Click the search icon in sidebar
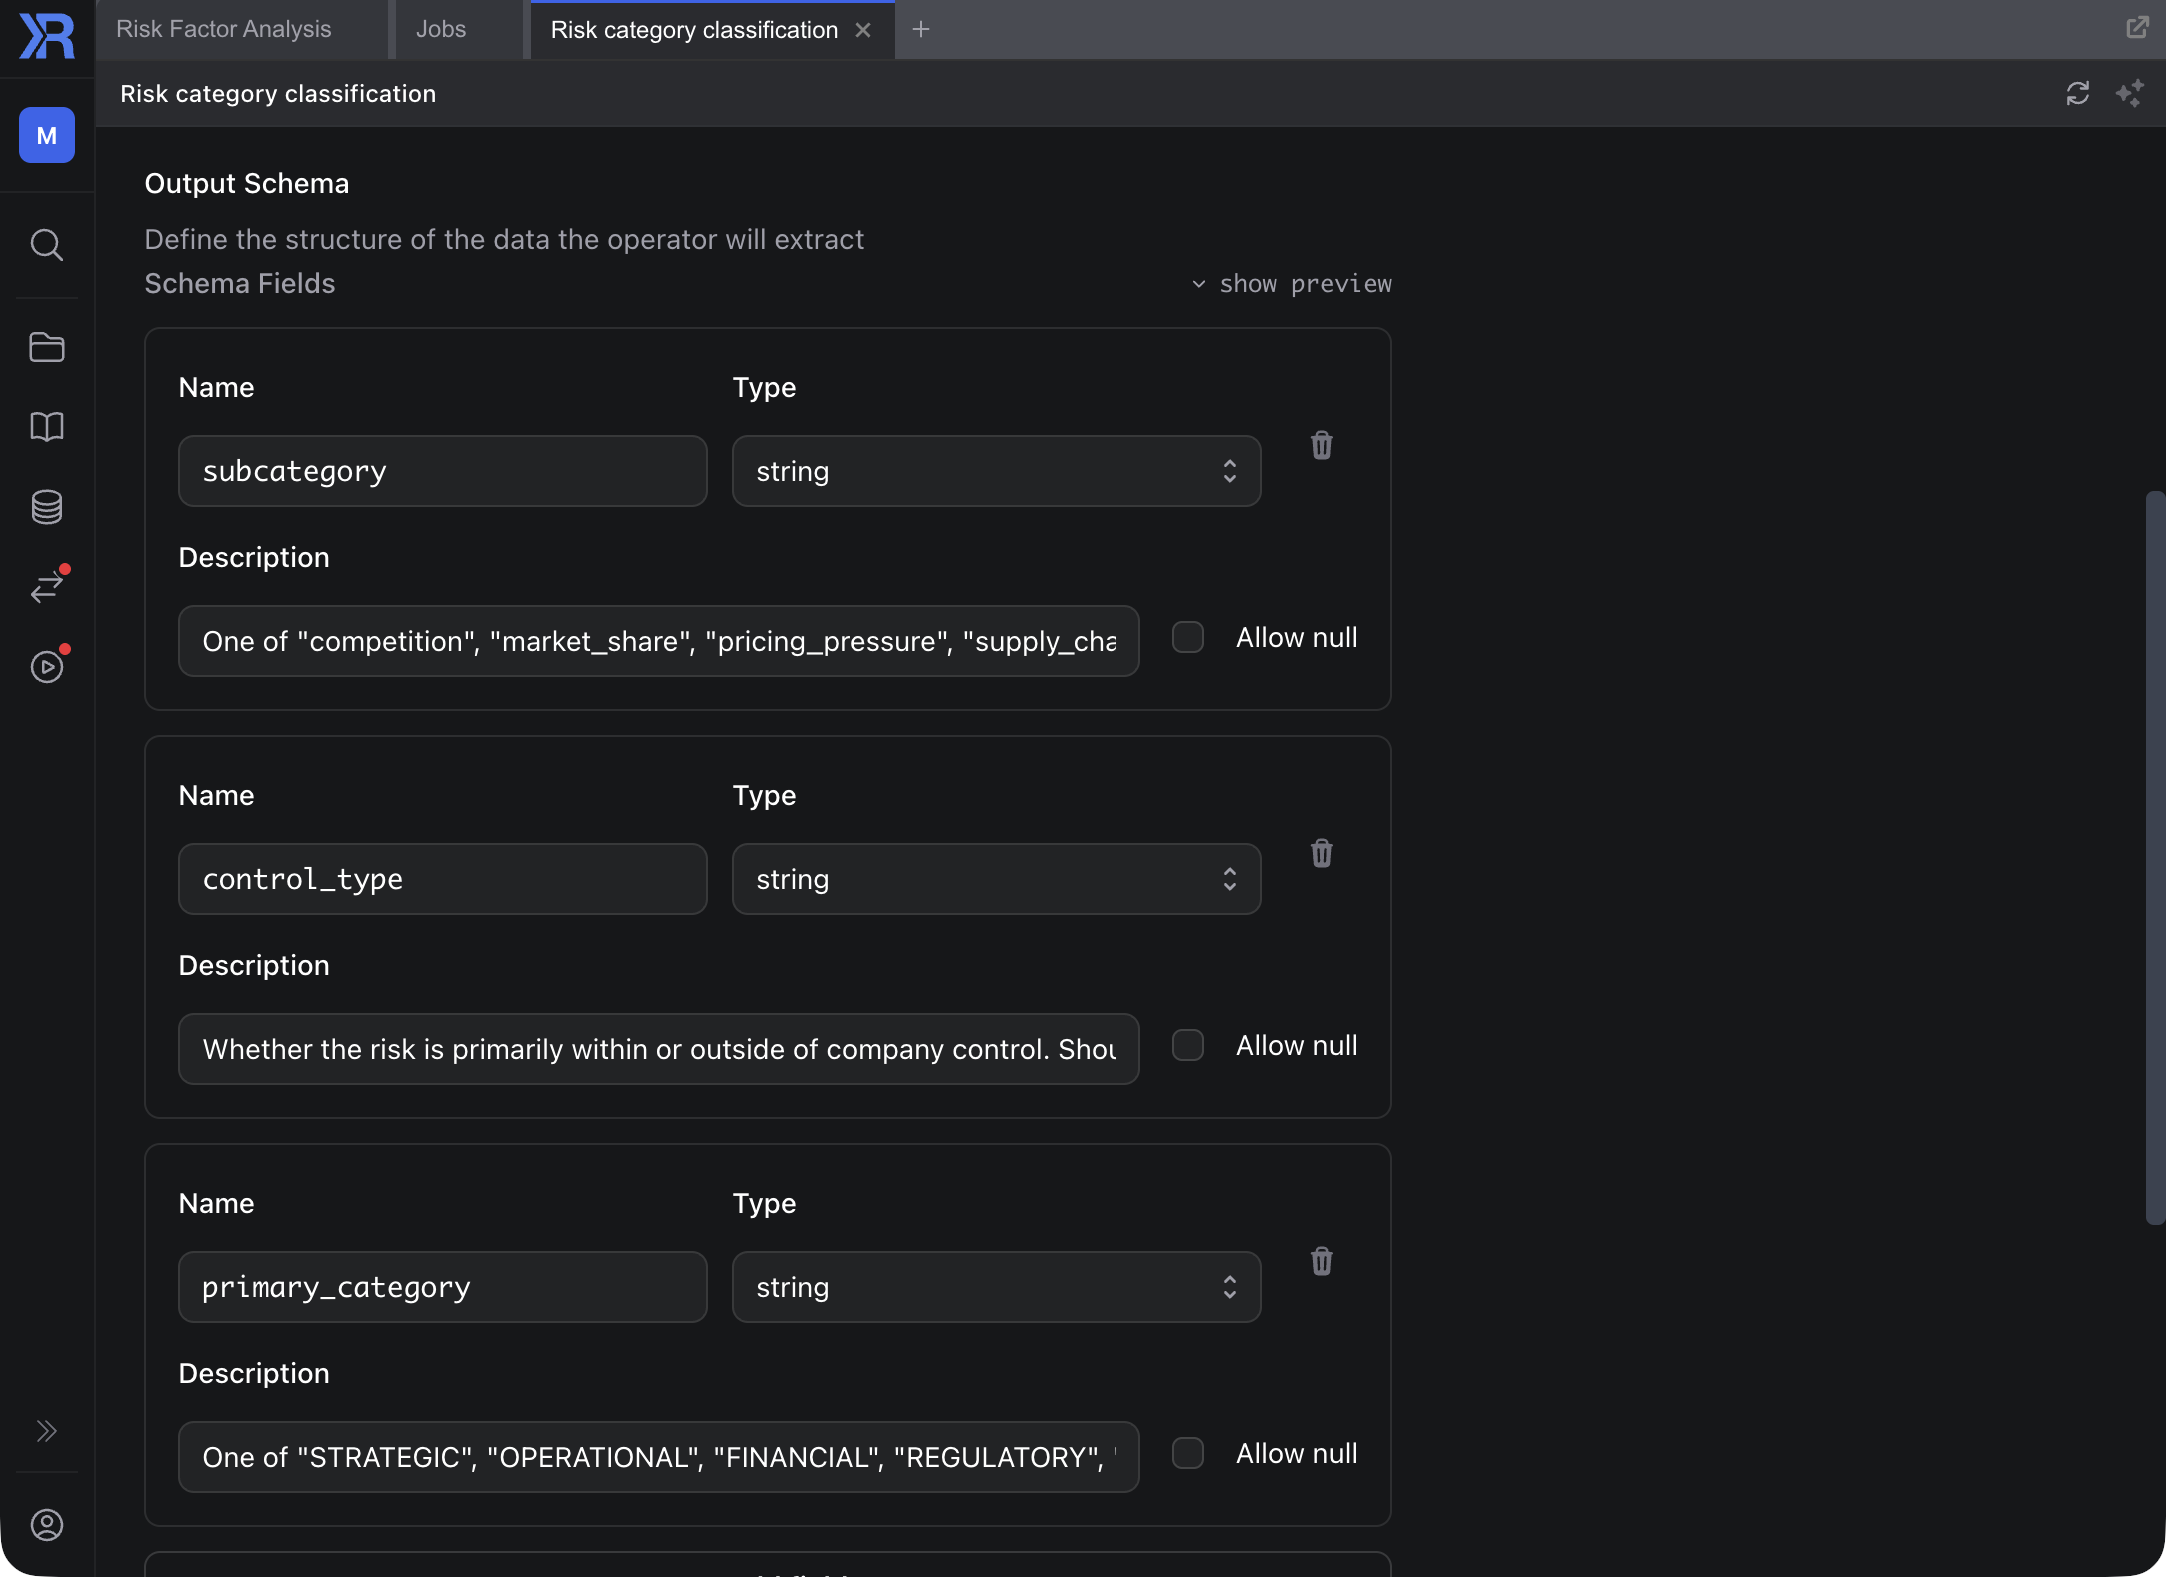Image resolution: width=2166 pixels, height=1577 pixels. pyautogui.click(x=46, y=245)
